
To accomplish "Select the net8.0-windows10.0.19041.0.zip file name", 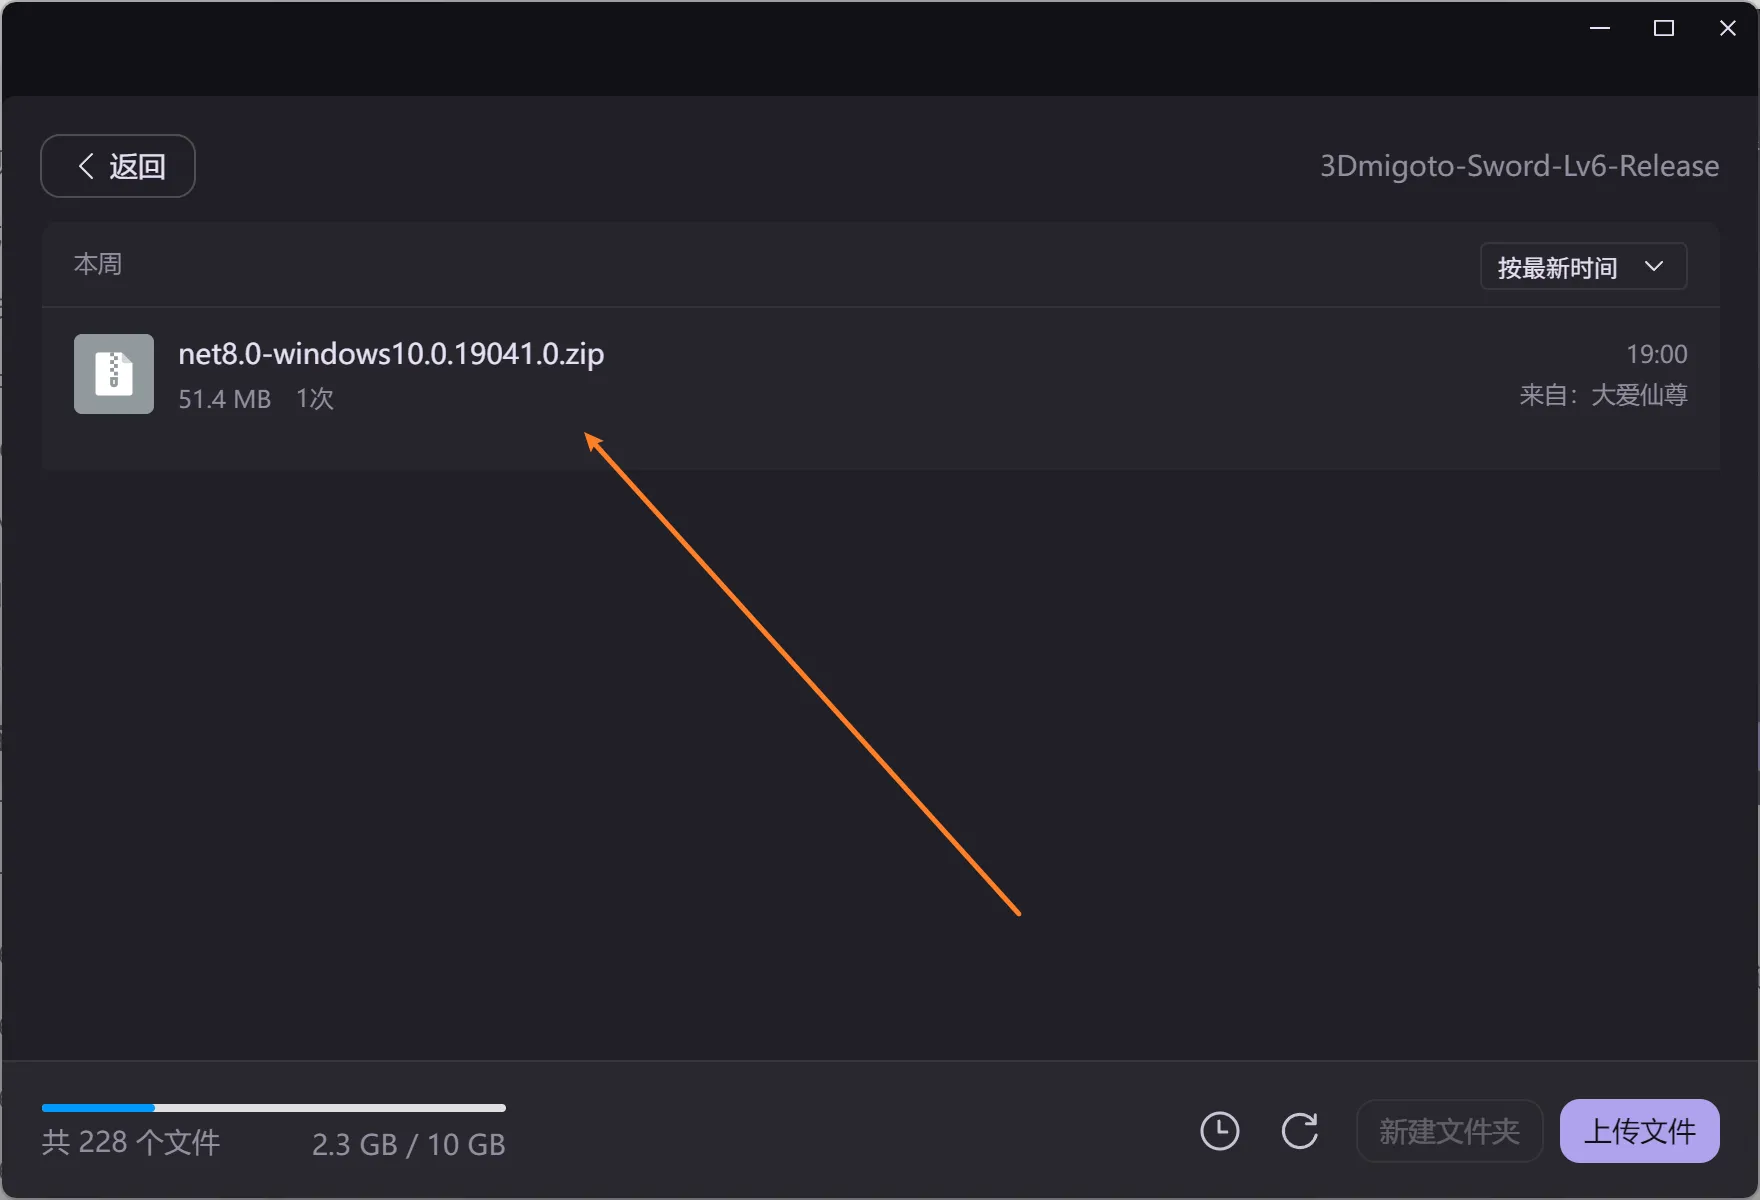I will [x=391, y=354].
